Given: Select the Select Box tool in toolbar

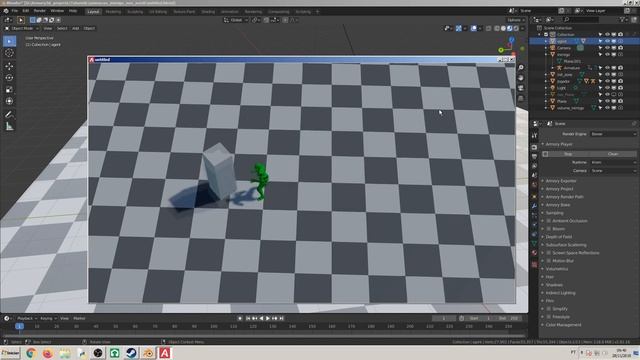Looking at the screenshot, I should click(9, 41).
